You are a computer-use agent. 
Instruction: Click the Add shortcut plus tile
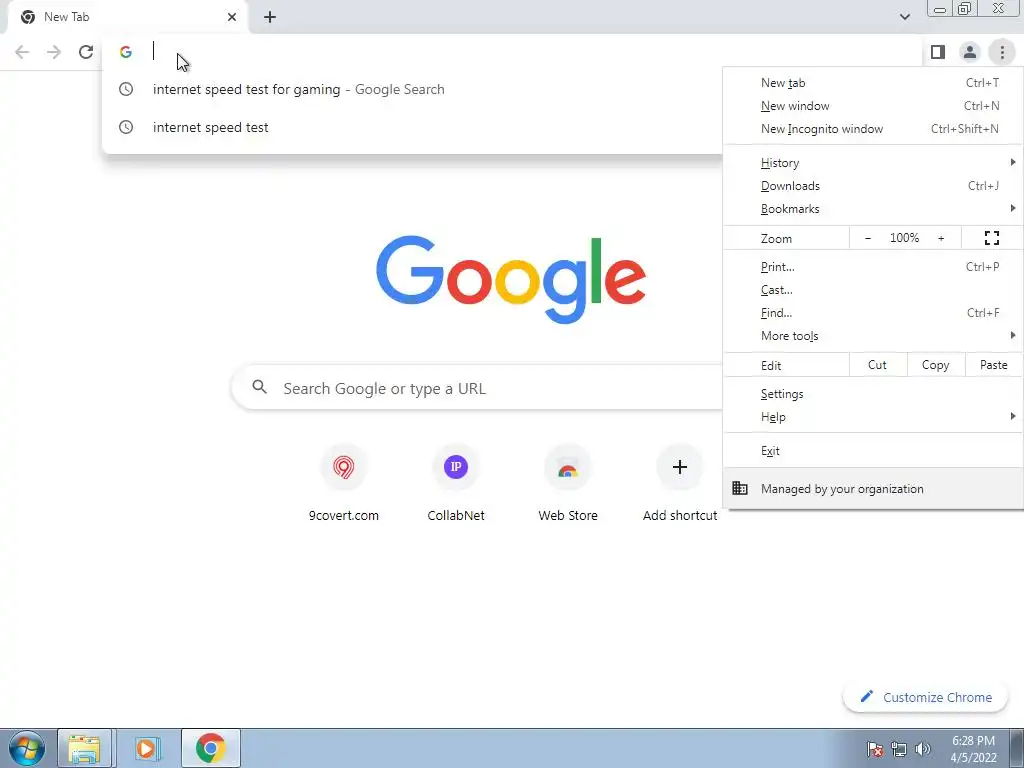(x=680, y=483)
